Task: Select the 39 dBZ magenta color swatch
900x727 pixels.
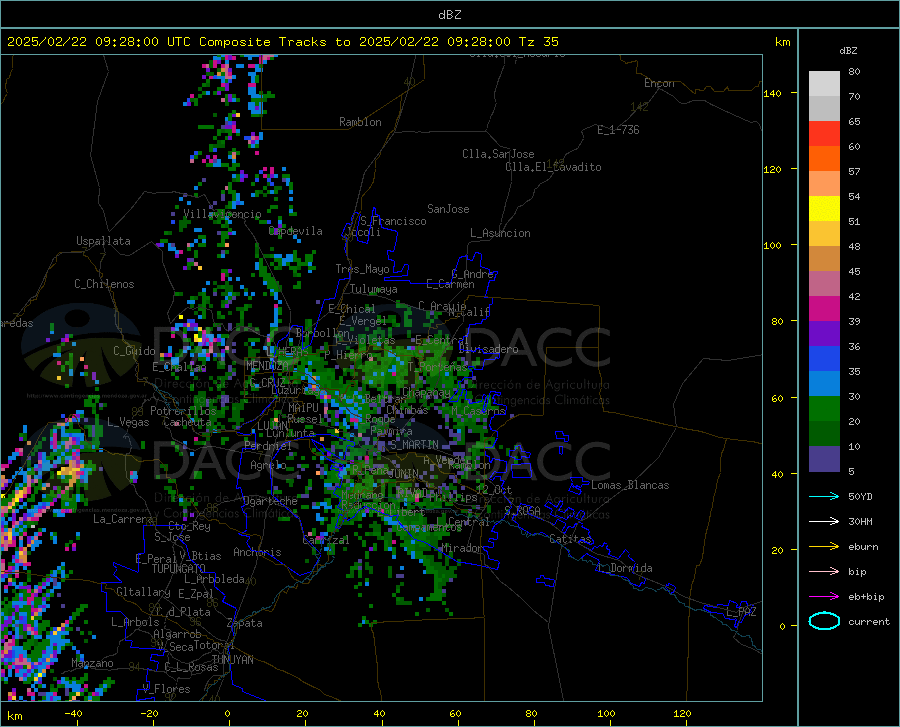Action: 824,309
